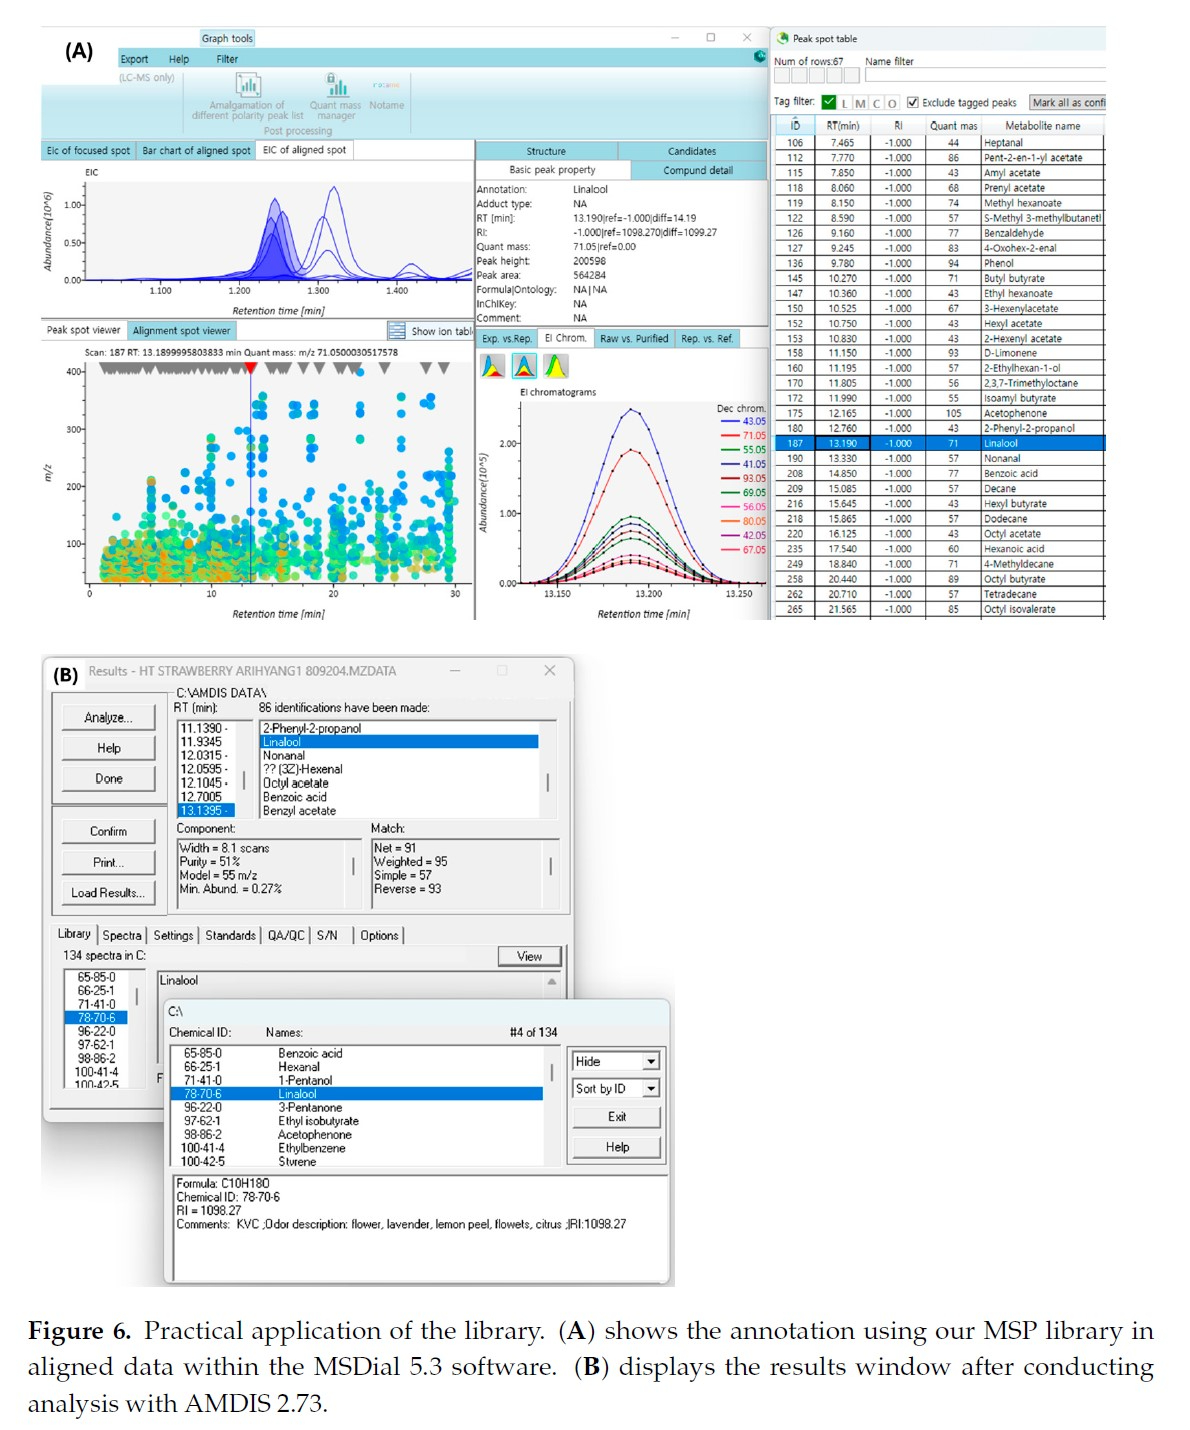
Task: Select the first EI chromatogram view icon
Action: 493,367
